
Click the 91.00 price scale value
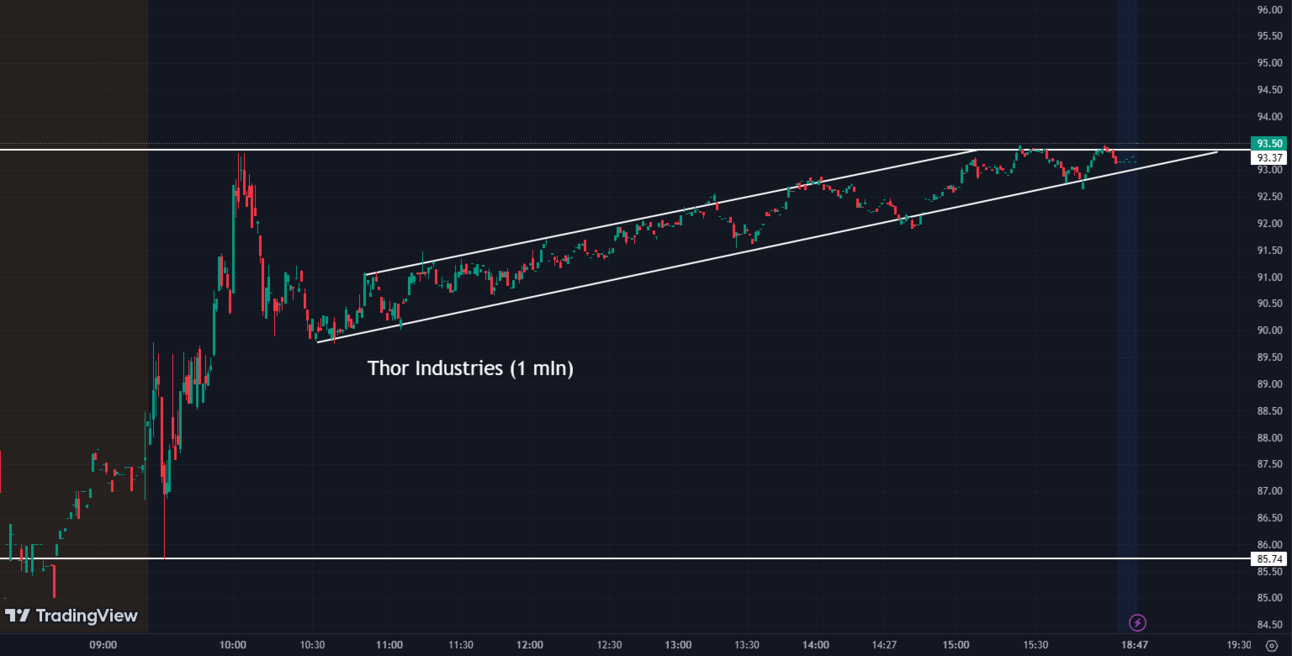pyautogui.click(x=1269, y=277)
